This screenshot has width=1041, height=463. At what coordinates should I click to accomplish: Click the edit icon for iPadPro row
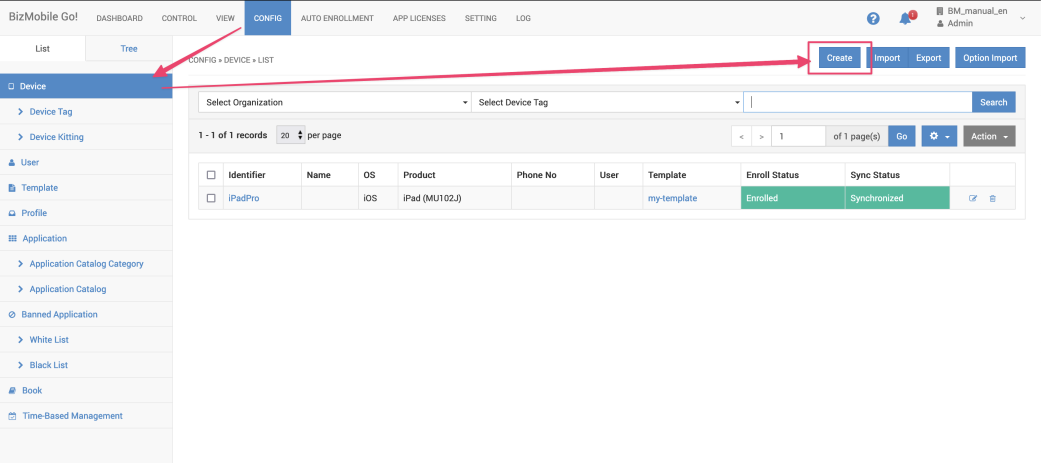pyautogui.click(x=973, y=198)
